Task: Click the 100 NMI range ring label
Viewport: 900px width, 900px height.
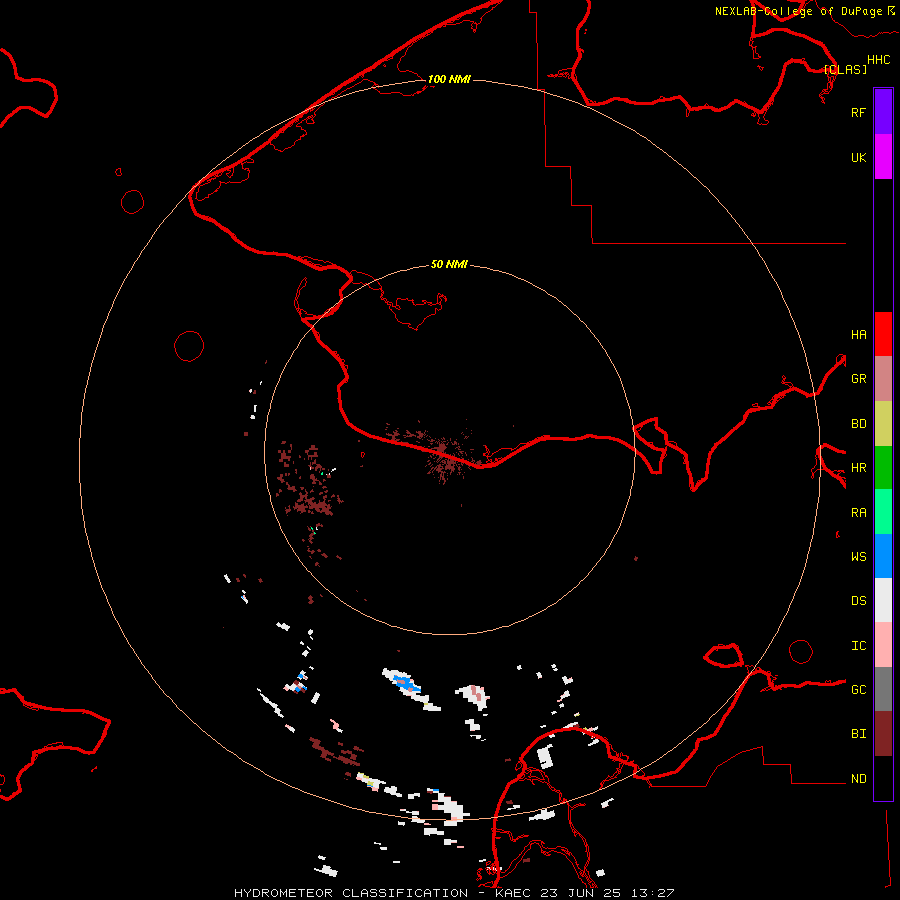Action: click(x=449, y=79)
